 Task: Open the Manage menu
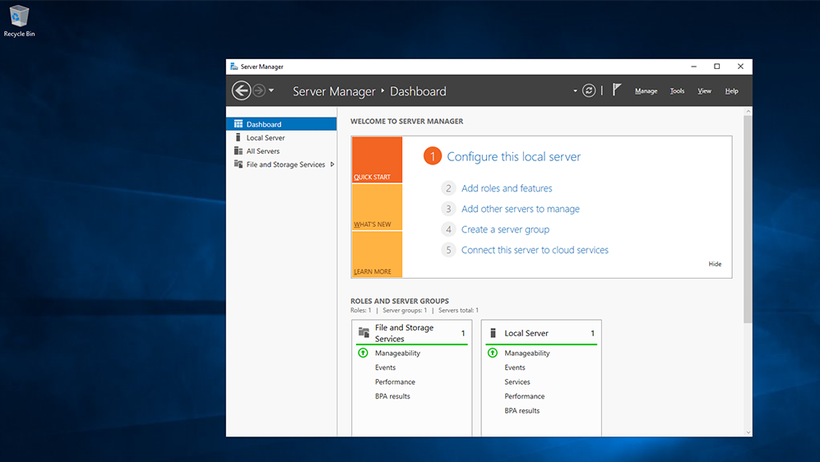pyautogui.click(x=646, y=91)
